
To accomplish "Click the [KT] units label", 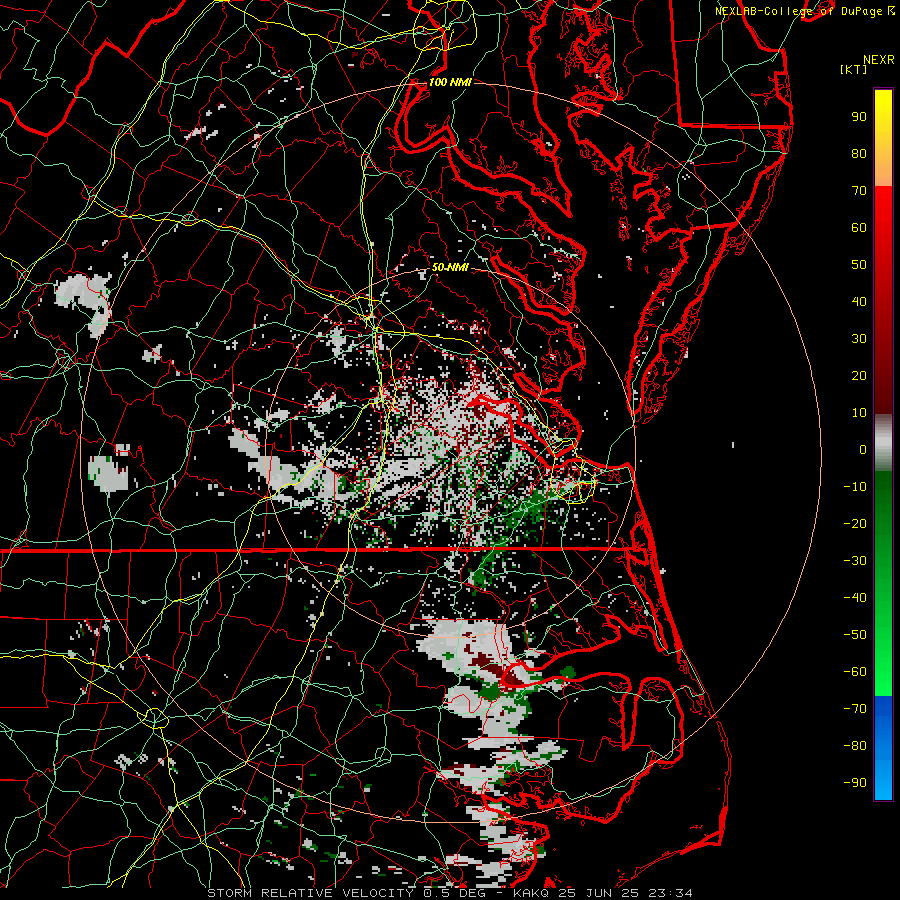I will coord(854,69).
